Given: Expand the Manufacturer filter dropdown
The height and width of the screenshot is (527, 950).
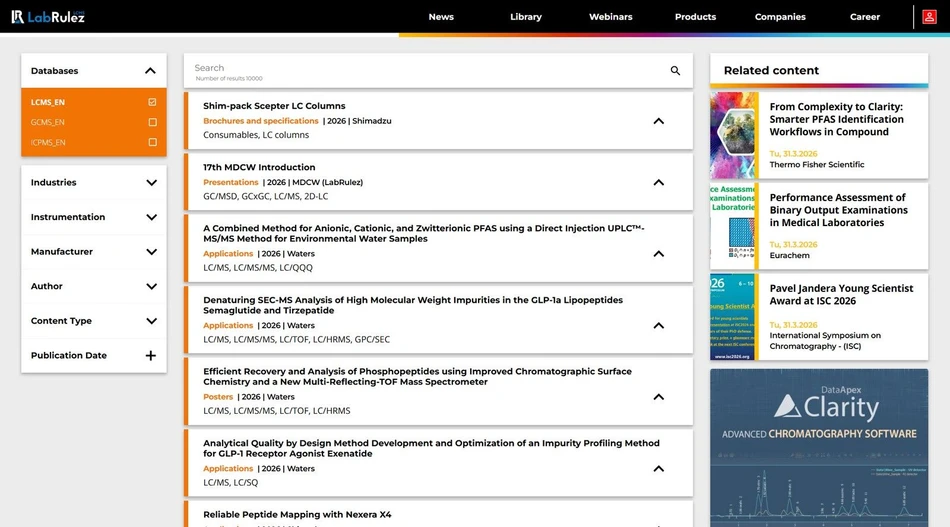Looking at the screenshot, I should (x=151, y=252).
